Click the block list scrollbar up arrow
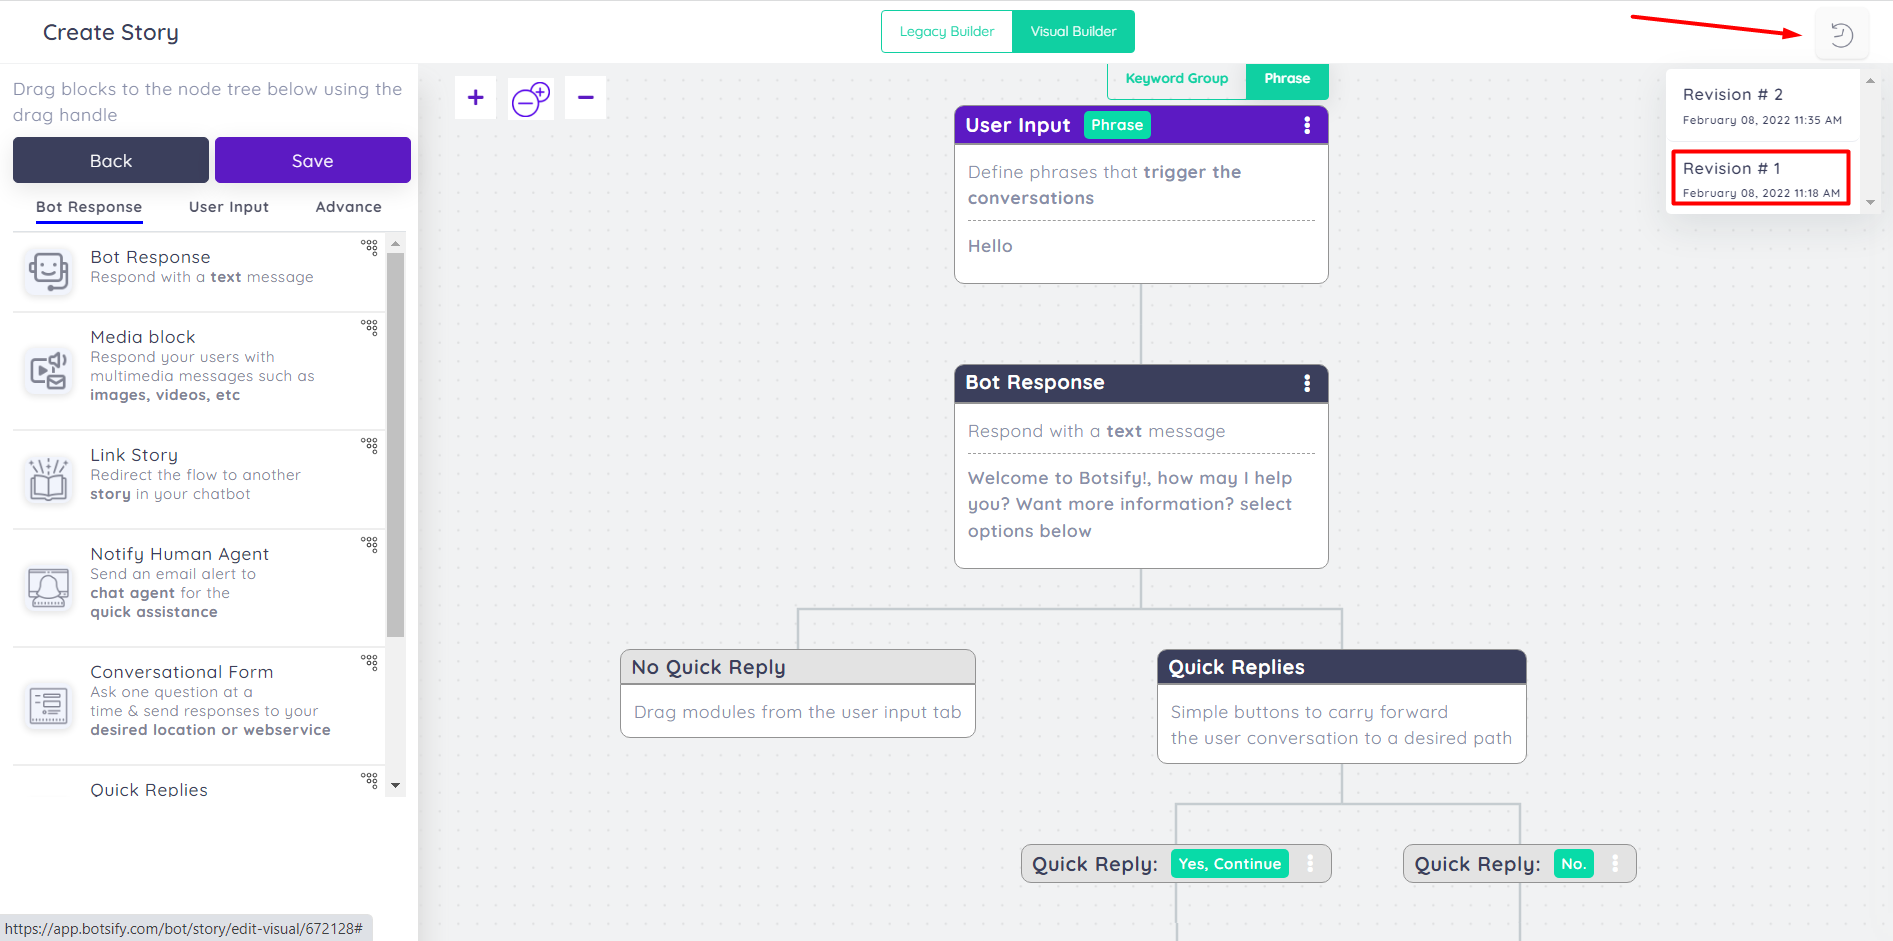The image size is (1893, 941). click(395, 244)
